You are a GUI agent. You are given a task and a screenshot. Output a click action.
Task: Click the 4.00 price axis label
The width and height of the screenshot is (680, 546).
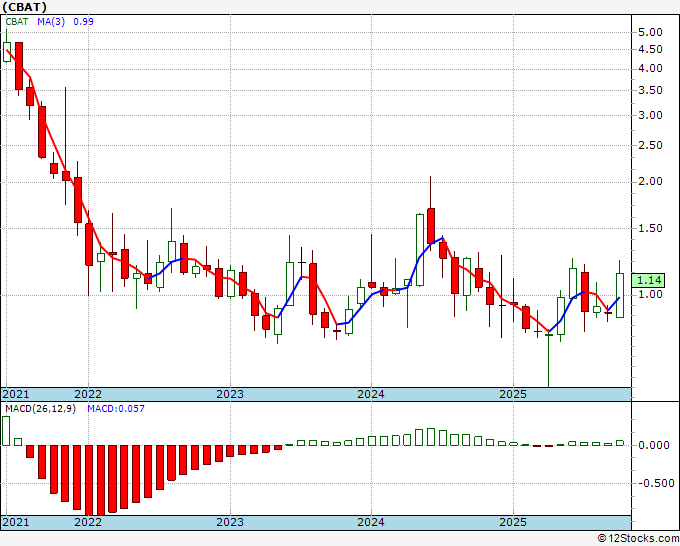(650, 69)
